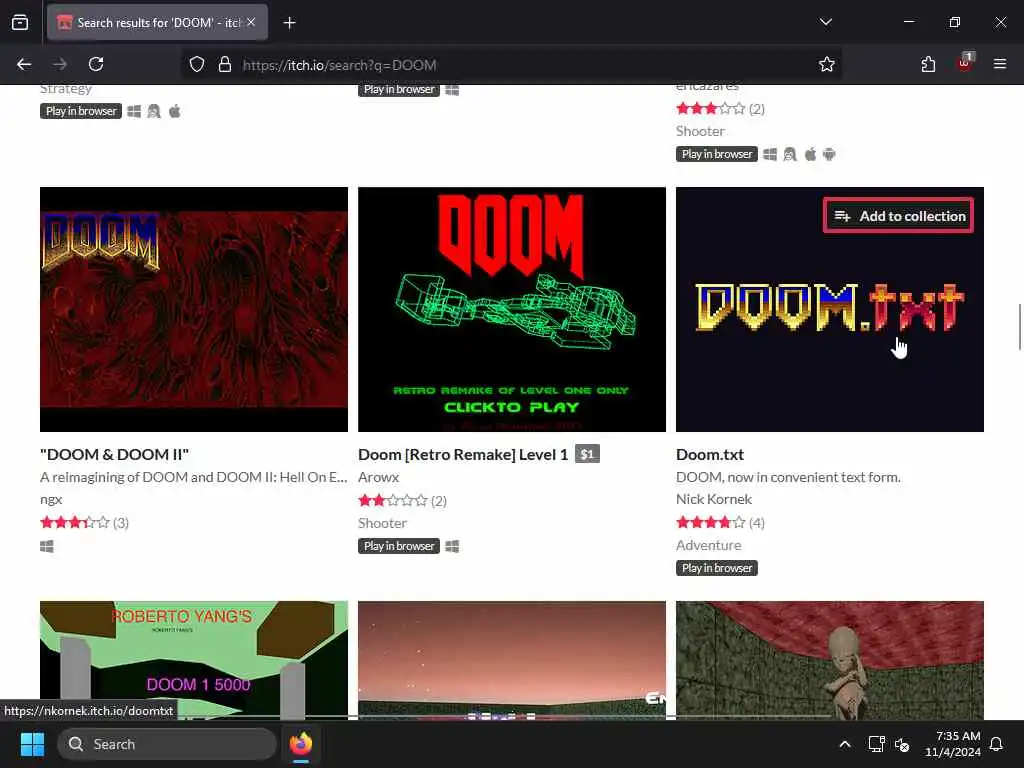This screenshot has width=1024, height=768.
Task: Visit author ngx's profile
Action: pos(51,500)
